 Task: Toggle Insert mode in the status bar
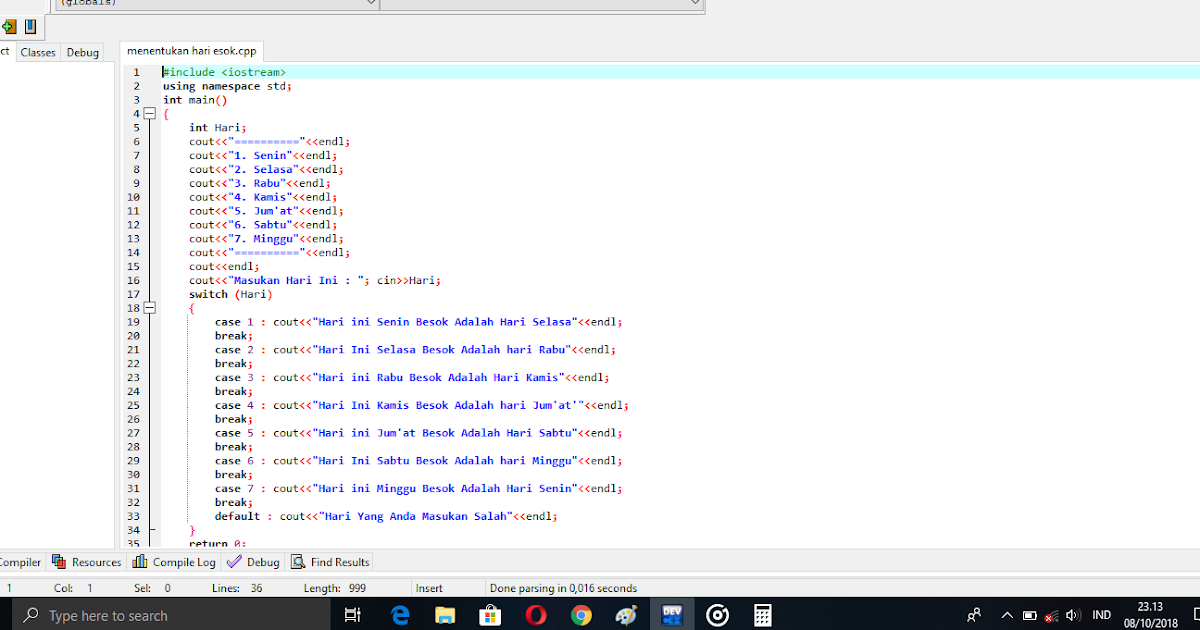pos(428,588)
